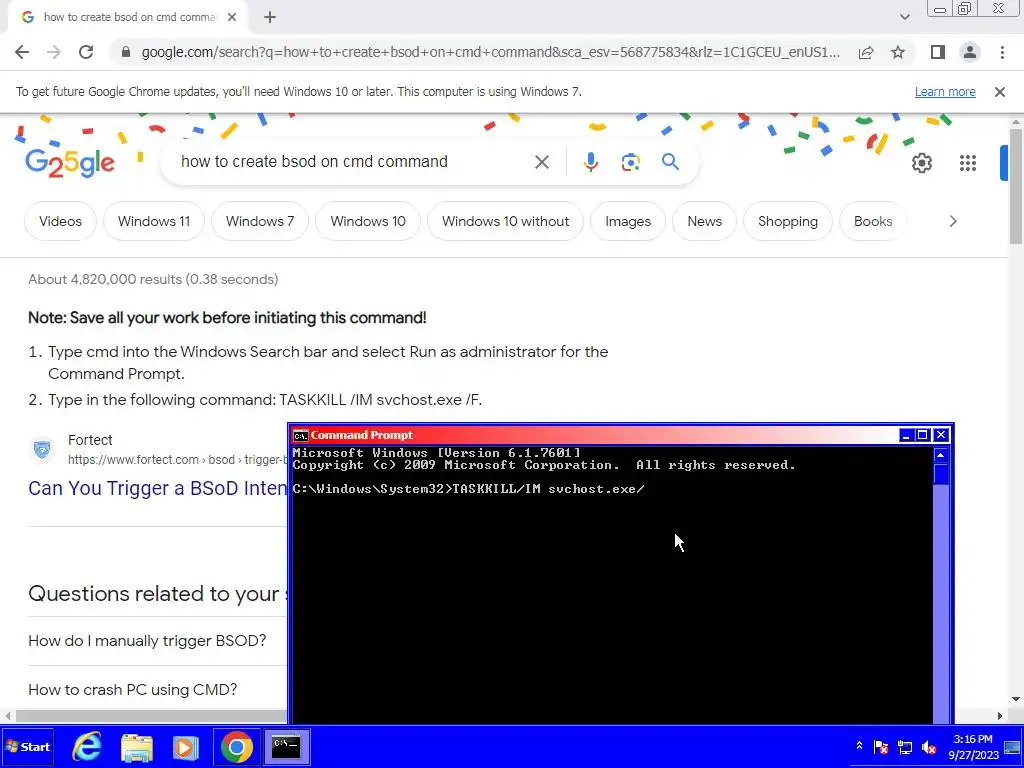Open the tab search chevron in title bar

[904, 17]
